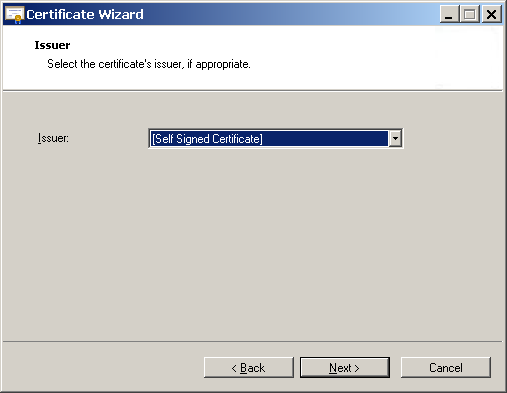Click the separator line above the buttons
This screenshot has height=393, width=507.
[253, 341]
